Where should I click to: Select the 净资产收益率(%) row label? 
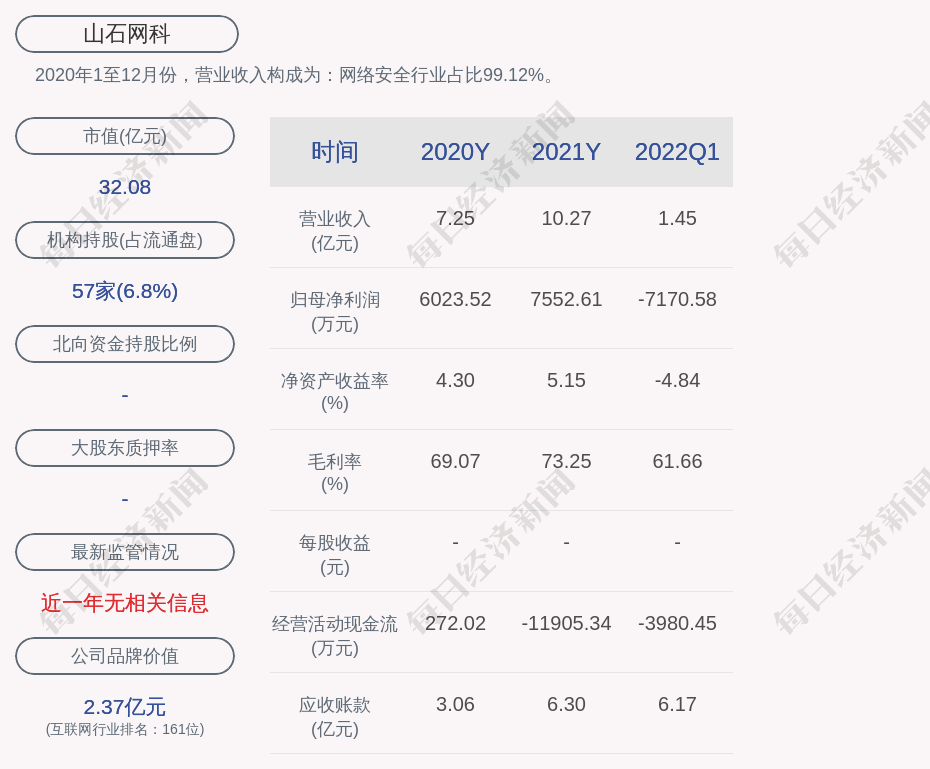tap(334, 391)
